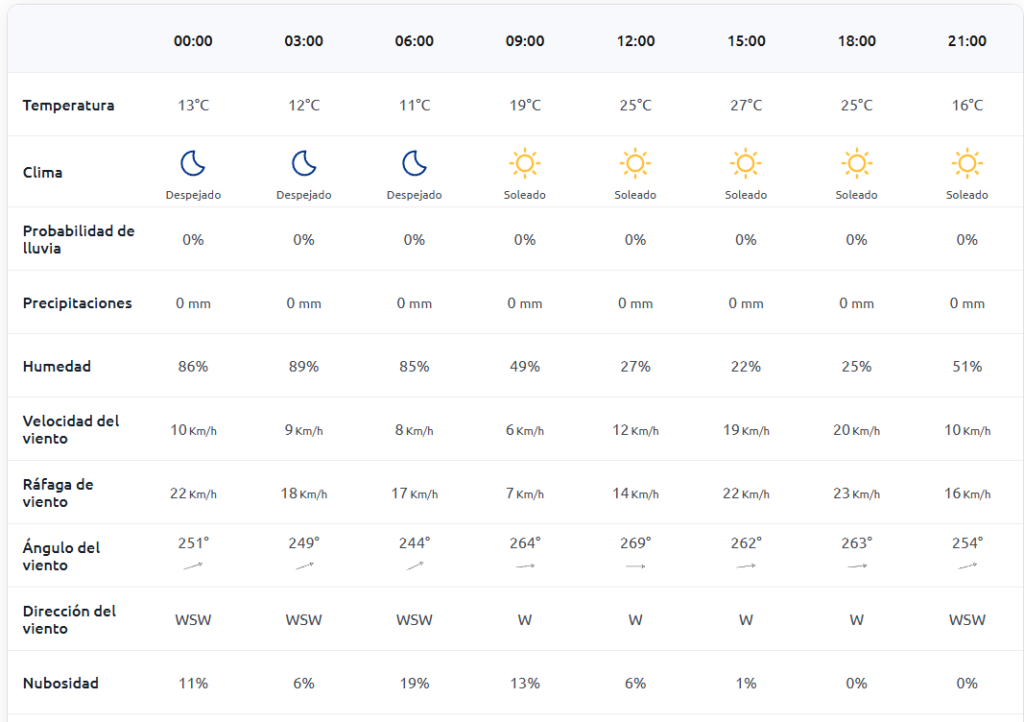Click the 27°C temperature value

[x=746, y=105]
